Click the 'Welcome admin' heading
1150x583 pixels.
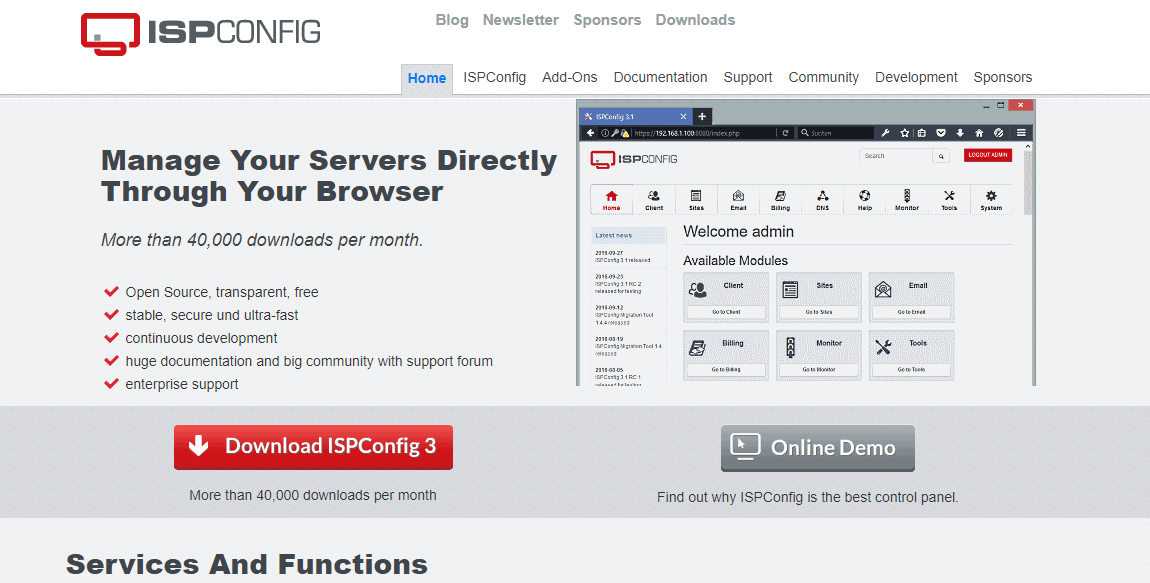tap(739, 232)
